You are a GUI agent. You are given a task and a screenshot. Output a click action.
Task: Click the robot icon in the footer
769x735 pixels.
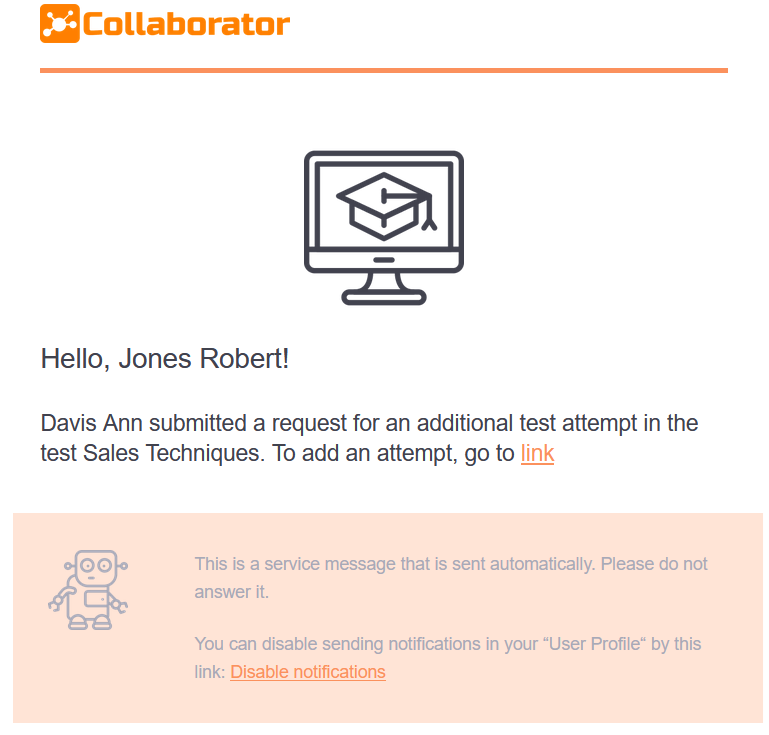tap(87, 590)
